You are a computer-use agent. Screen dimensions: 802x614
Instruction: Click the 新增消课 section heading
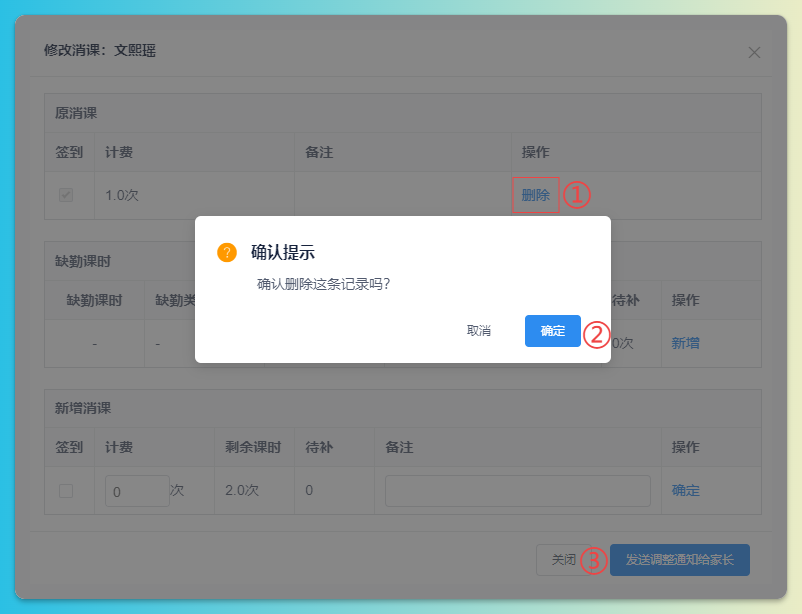[83, 408]
